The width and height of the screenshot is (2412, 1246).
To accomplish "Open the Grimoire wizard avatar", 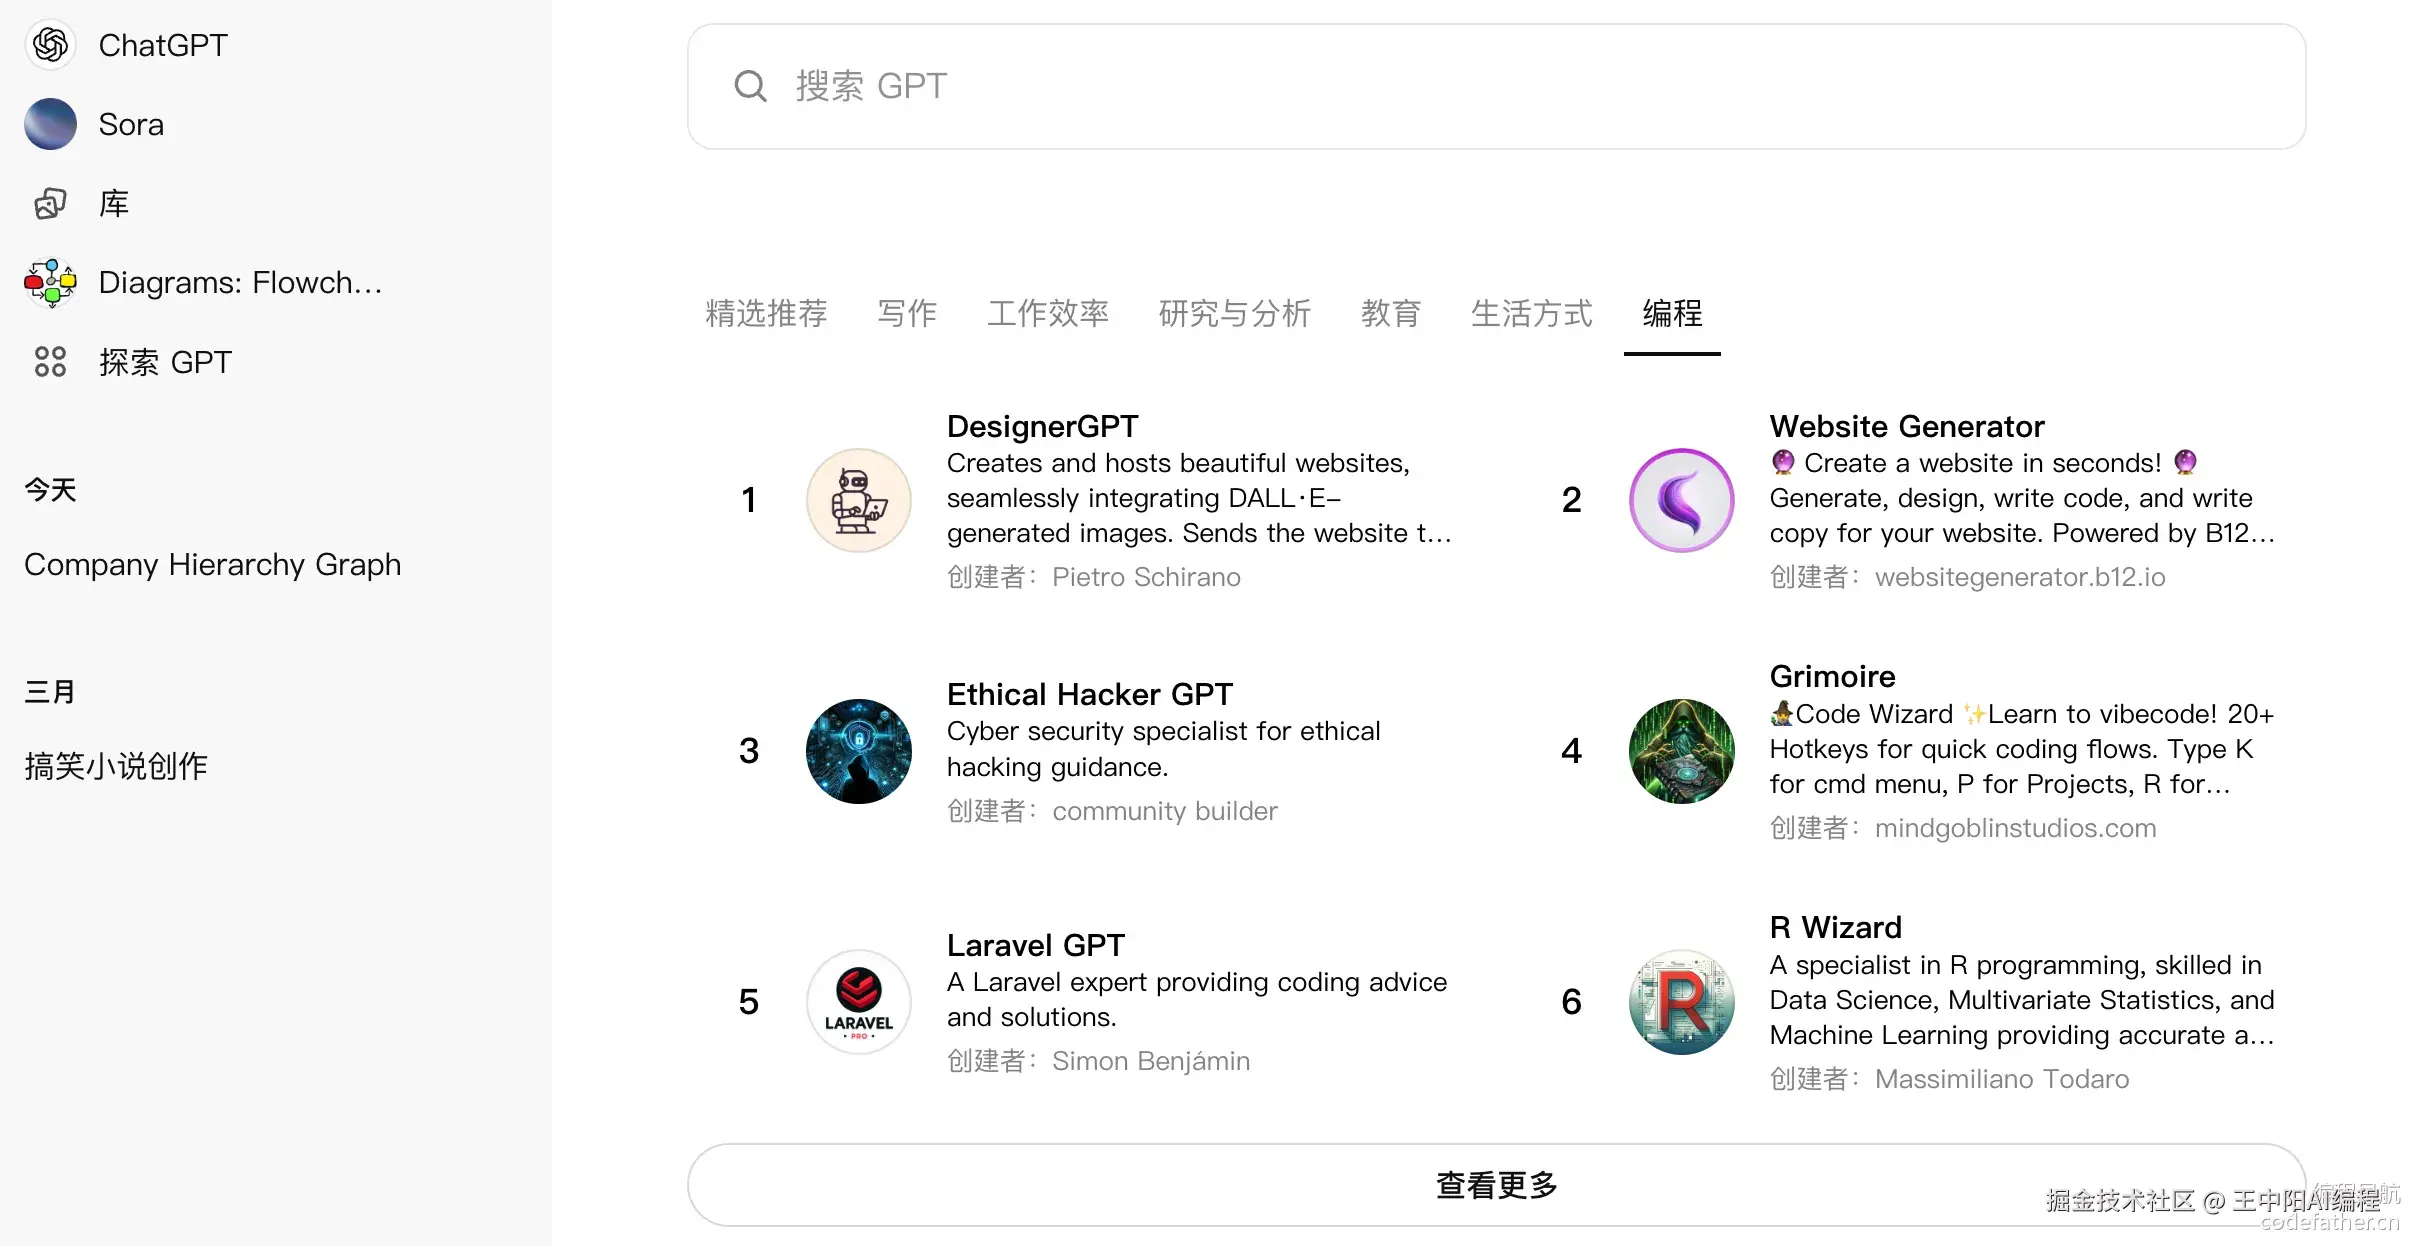I will 1682,751.
